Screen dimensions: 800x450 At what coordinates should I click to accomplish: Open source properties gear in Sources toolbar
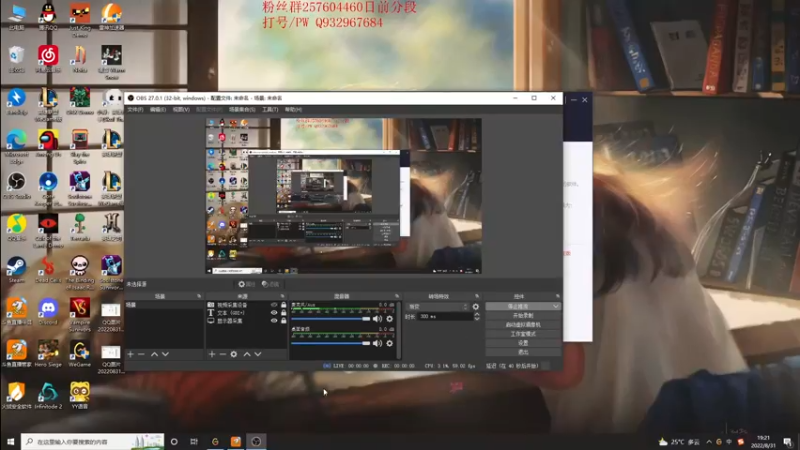234,354
